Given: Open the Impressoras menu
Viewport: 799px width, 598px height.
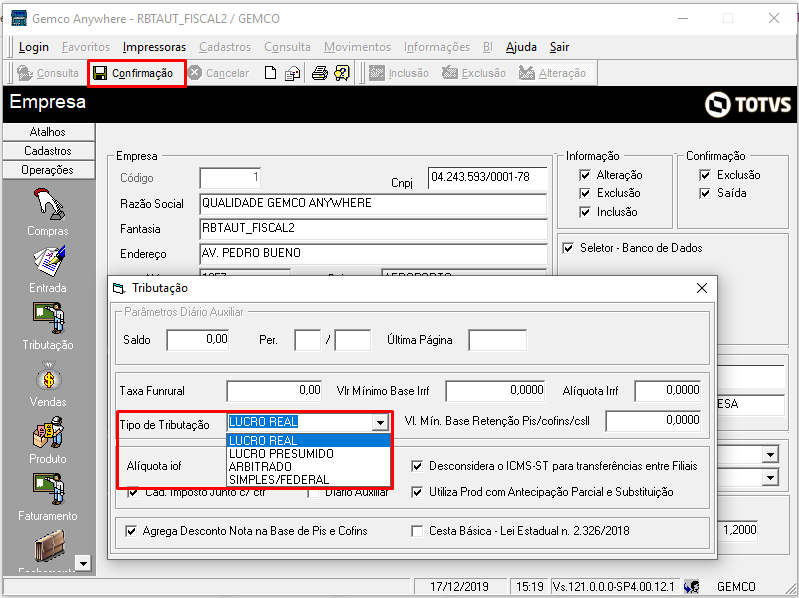Looking at the screenshot, I should [x=154, y=47].
